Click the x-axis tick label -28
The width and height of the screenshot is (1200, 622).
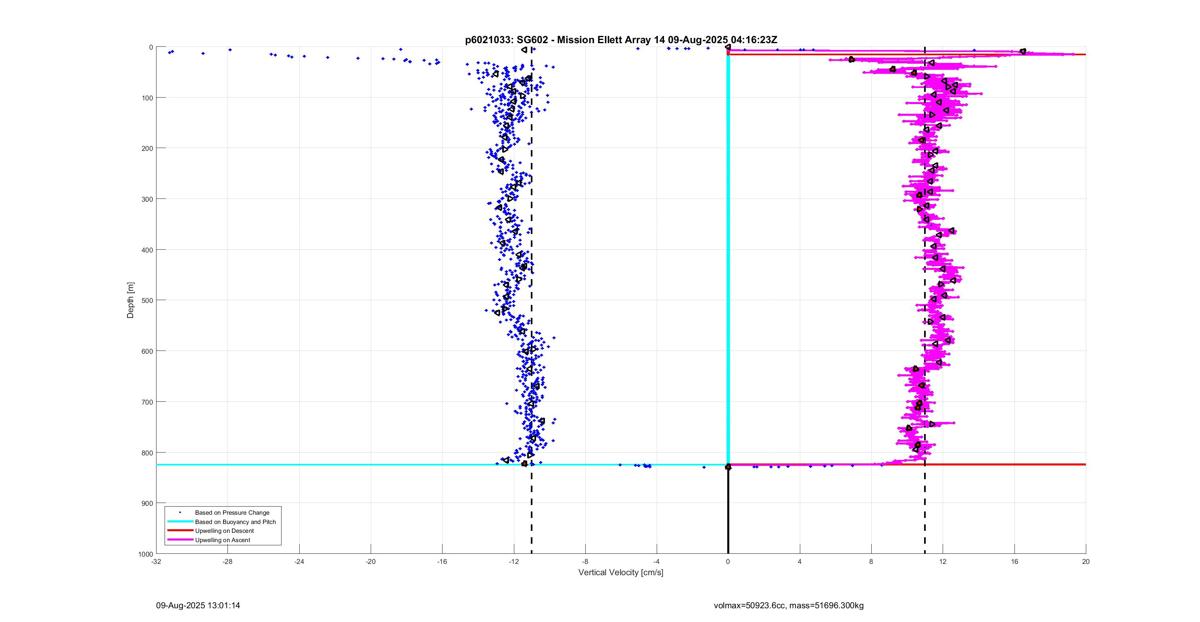point(227,561)
